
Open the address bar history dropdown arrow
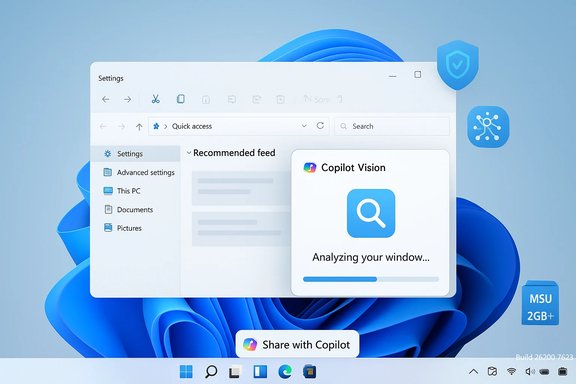click(304, 126)
